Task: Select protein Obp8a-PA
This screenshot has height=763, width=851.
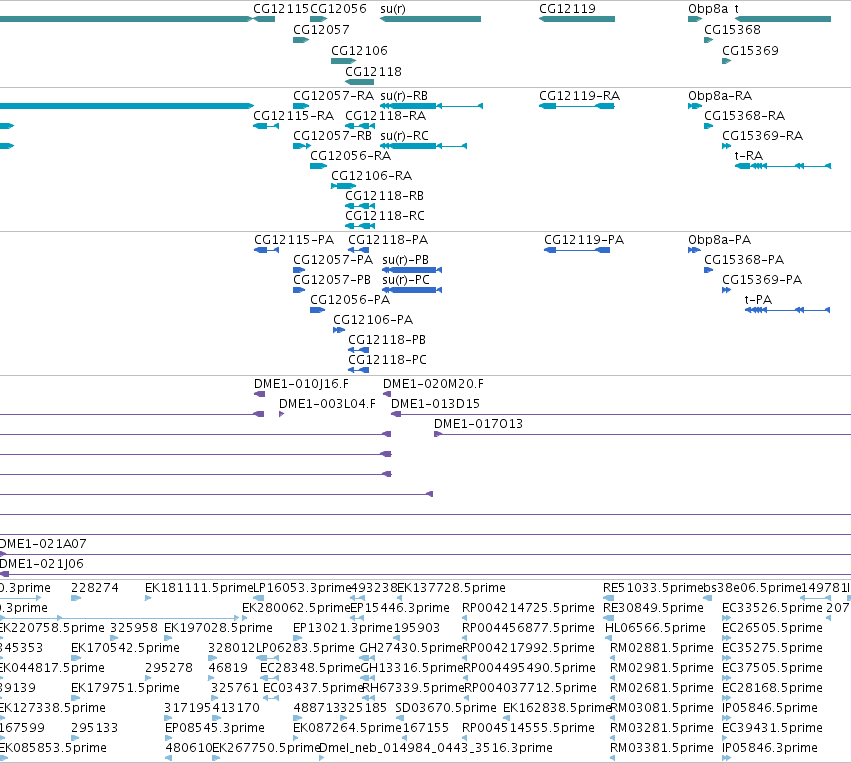Action: 720,240
